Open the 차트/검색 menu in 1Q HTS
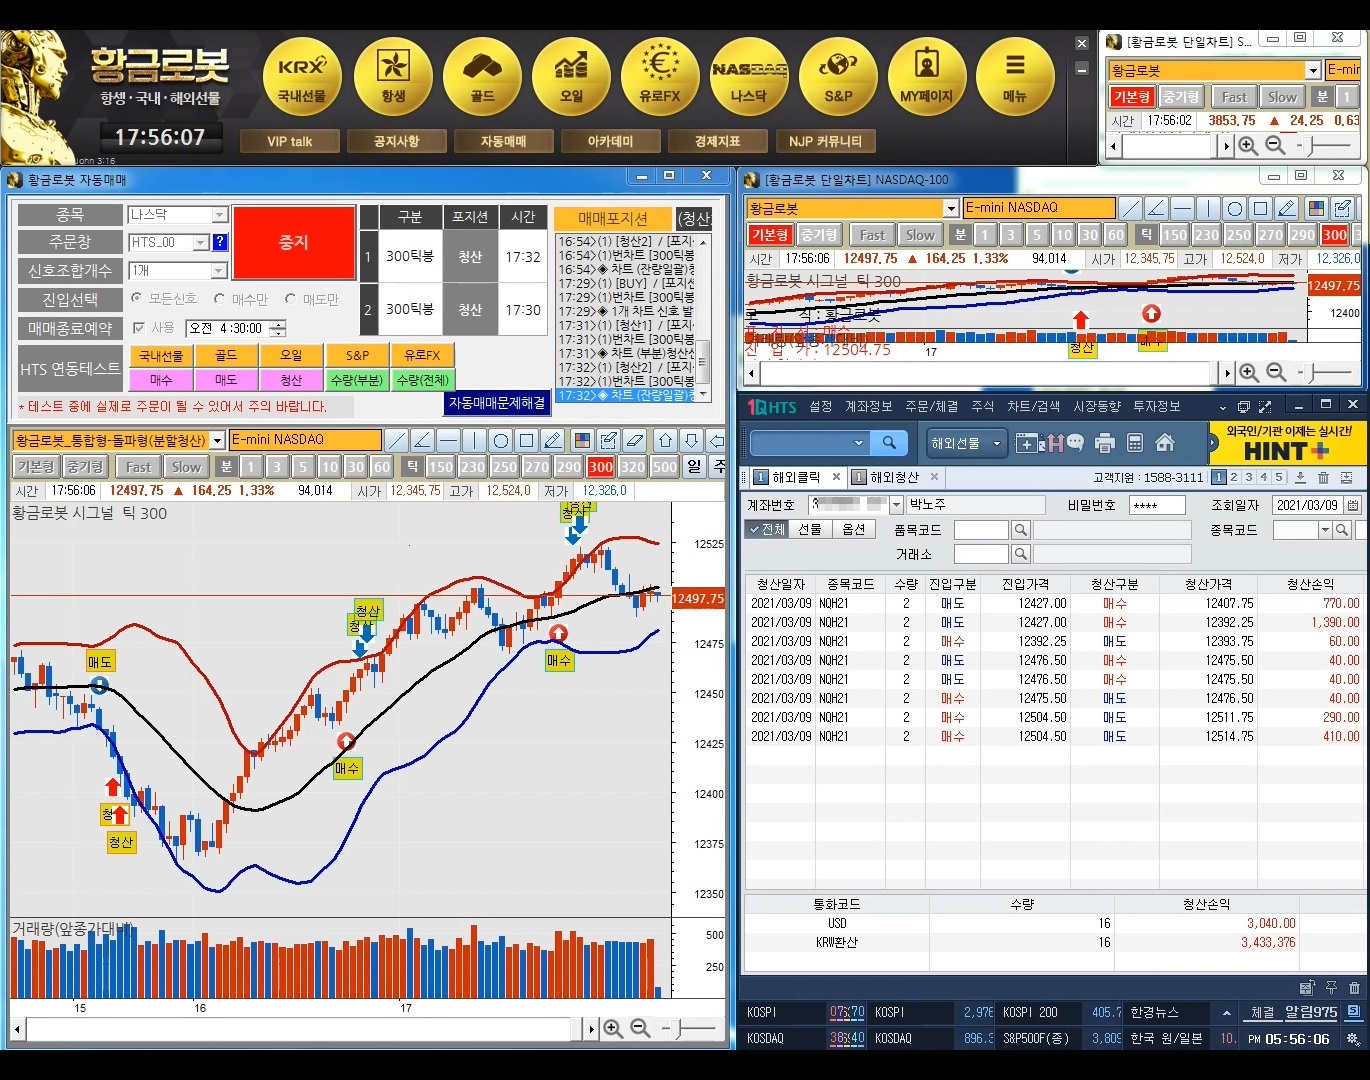Image resolution: width=1370 pixels, height=1080 pixels. 1033,406
